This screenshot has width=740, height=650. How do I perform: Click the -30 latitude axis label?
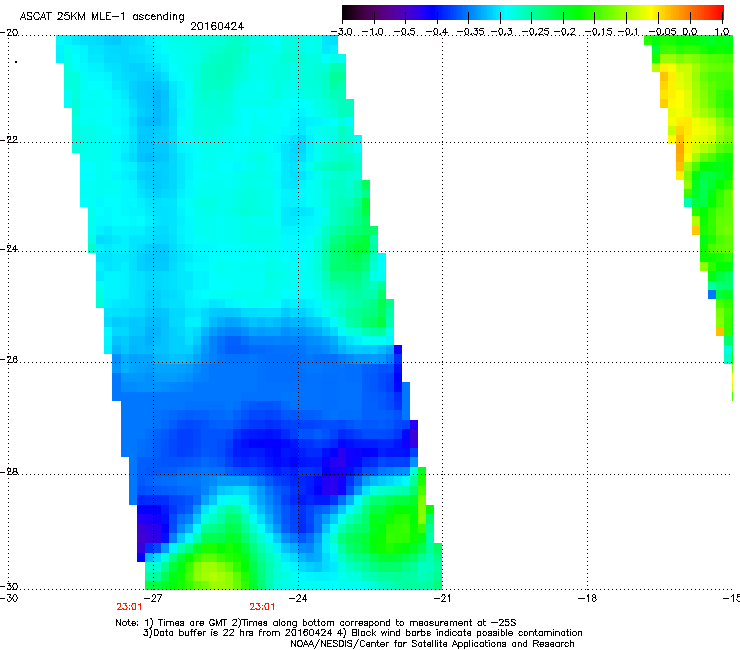pyautogui.click(x=9, y=586)
